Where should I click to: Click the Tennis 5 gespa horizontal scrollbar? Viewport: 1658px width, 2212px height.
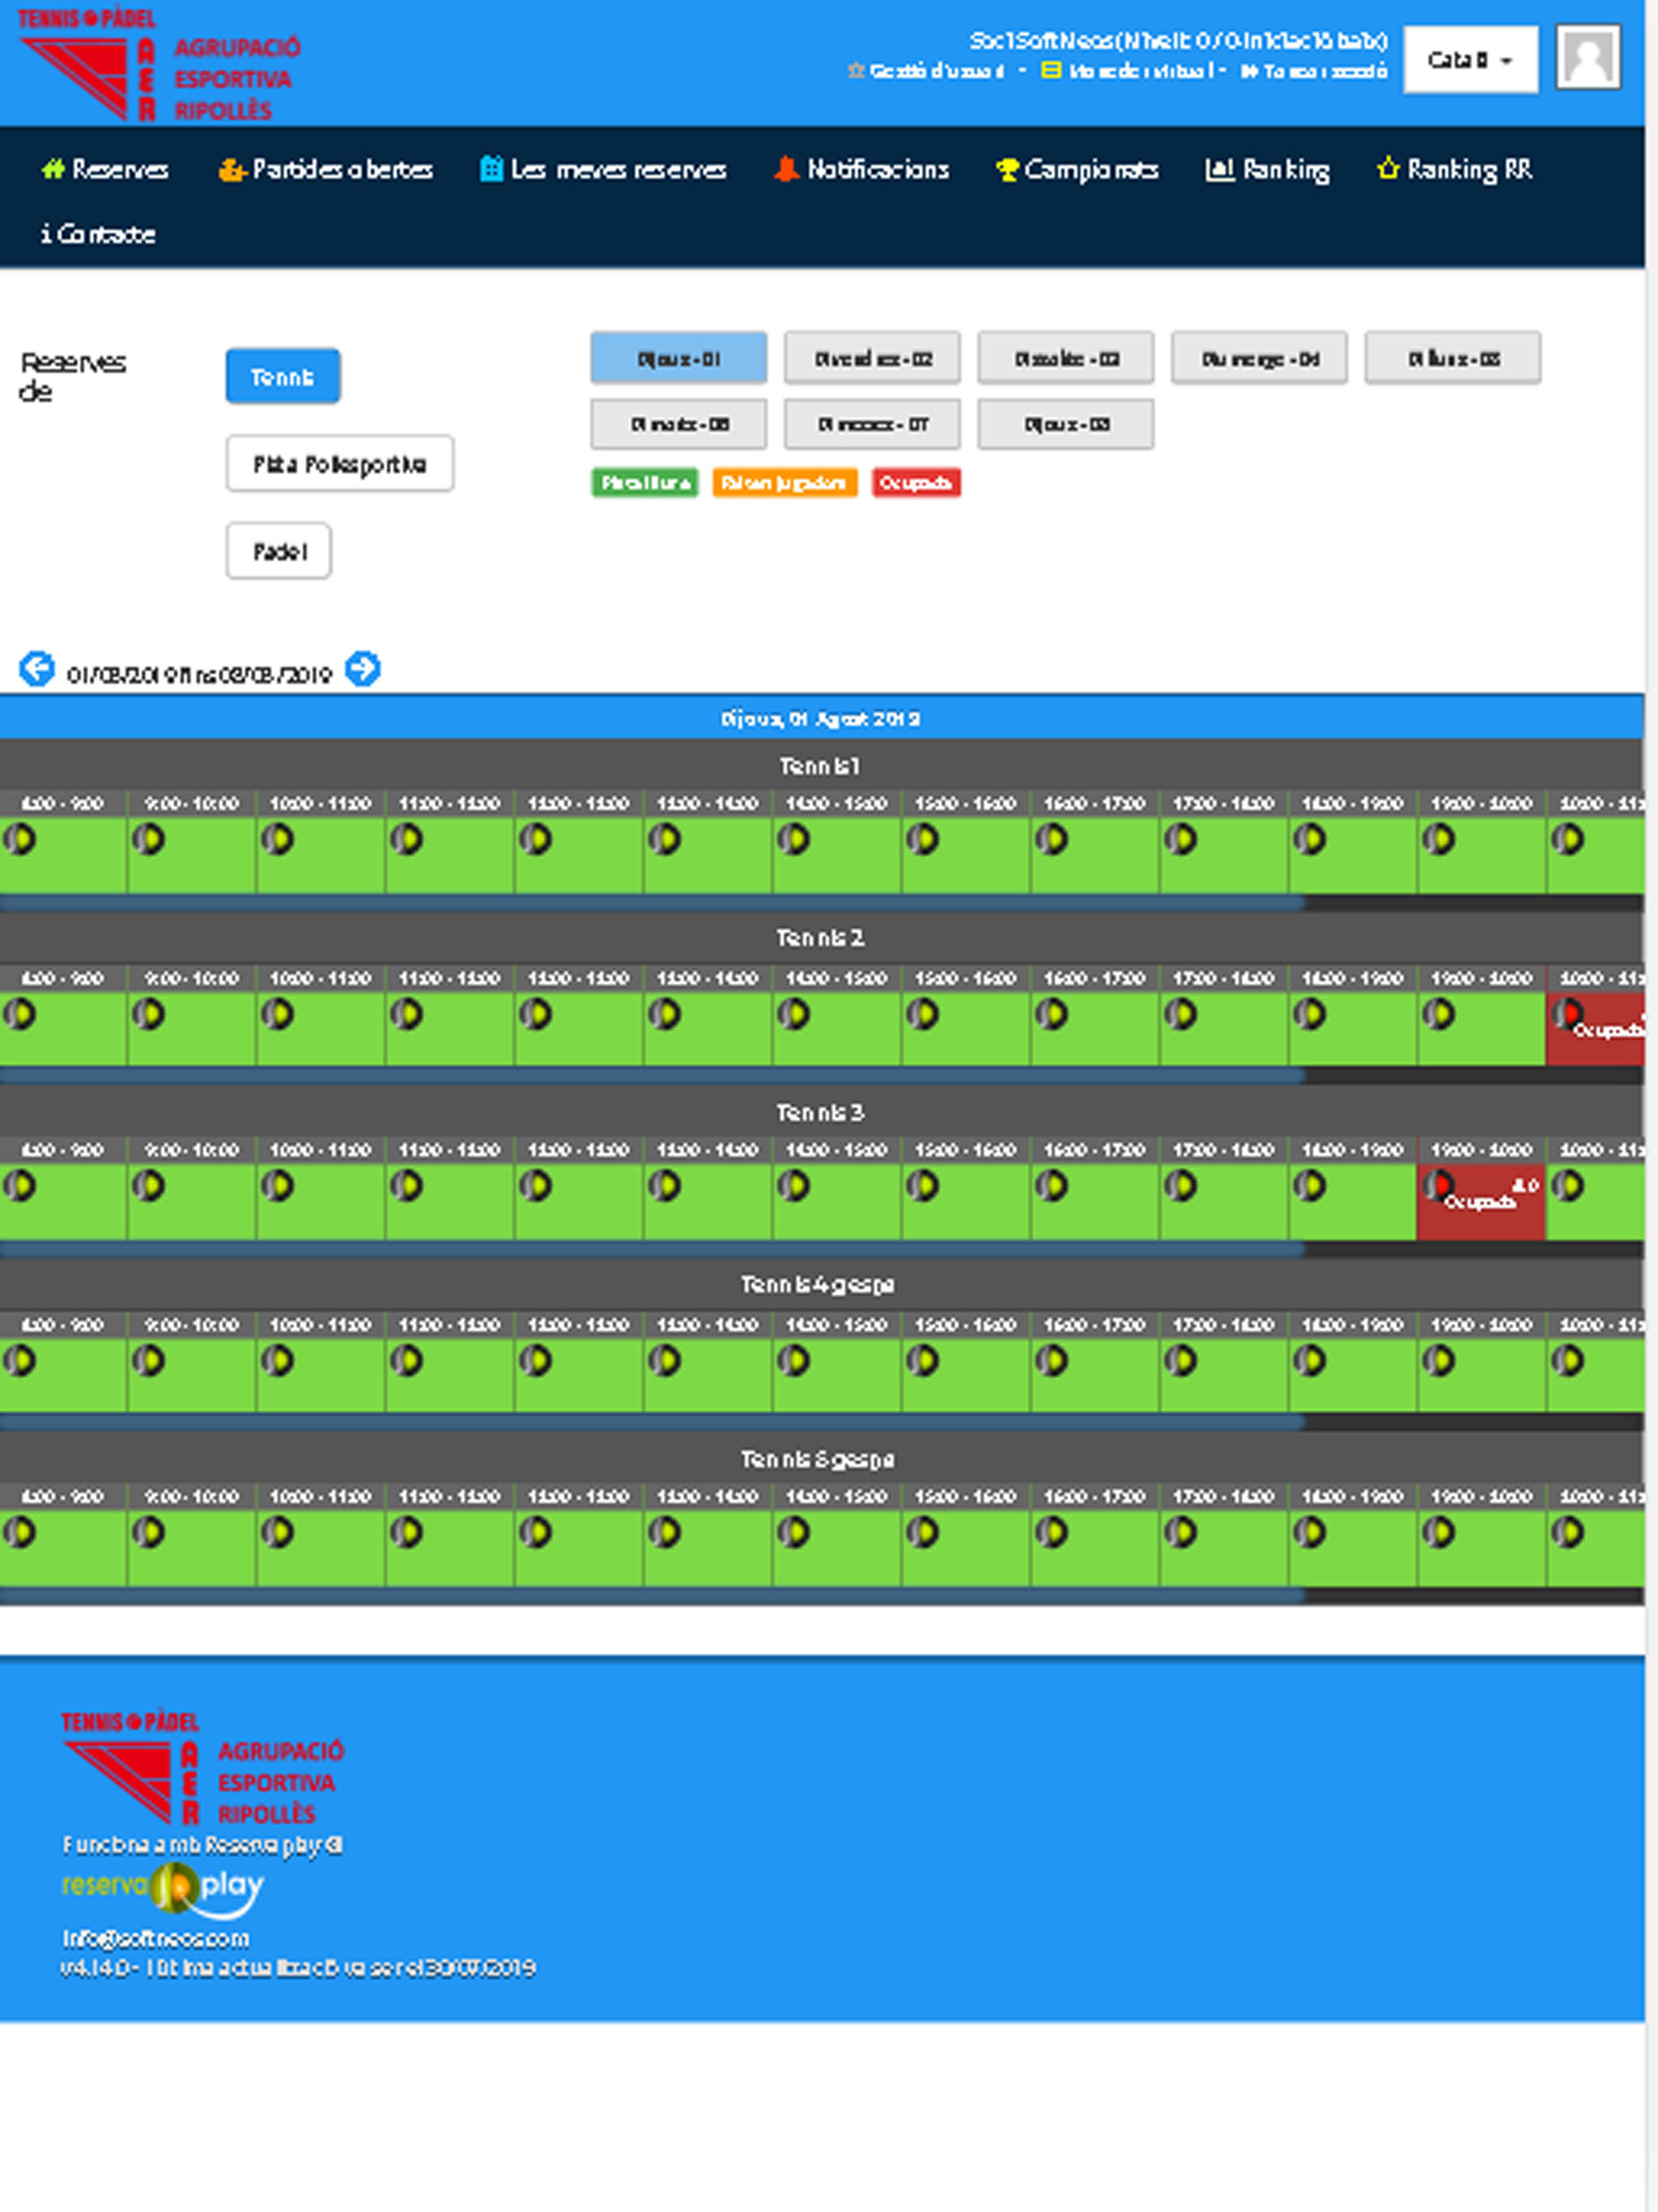tap(652, 1596)
